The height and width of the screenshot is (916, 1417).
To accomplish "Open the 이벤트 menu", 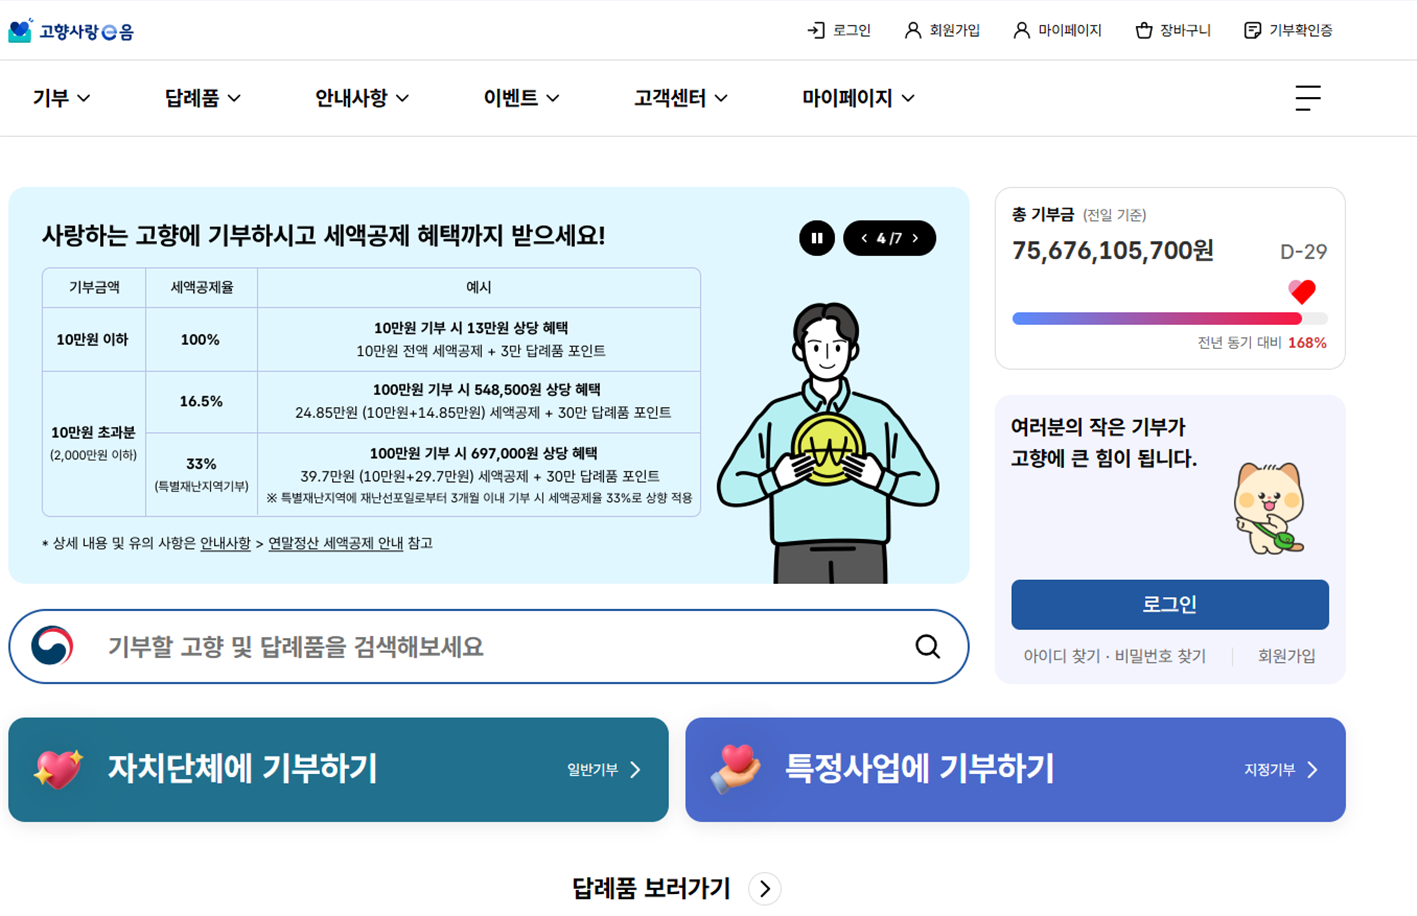I will [521, 98].
